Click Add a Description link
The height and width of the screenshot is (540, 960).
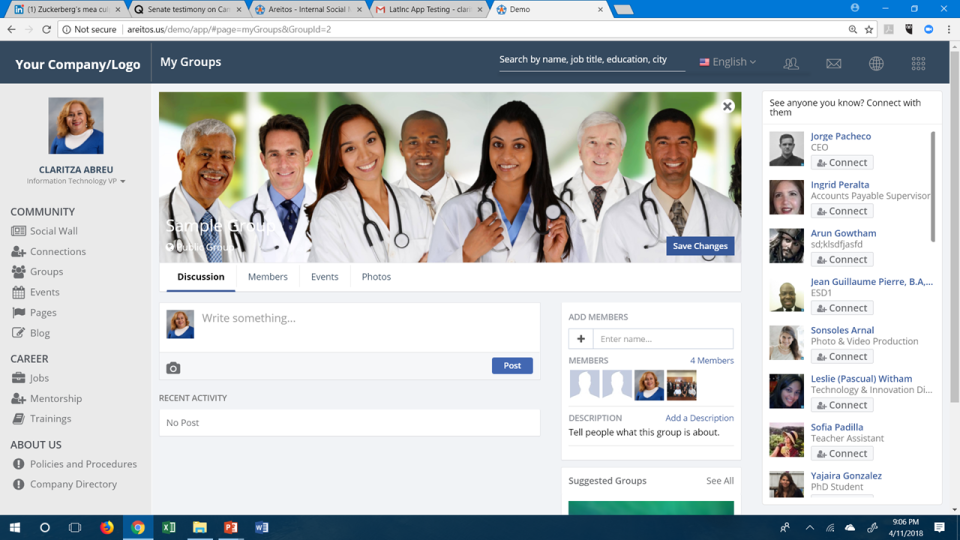(699, 418)
